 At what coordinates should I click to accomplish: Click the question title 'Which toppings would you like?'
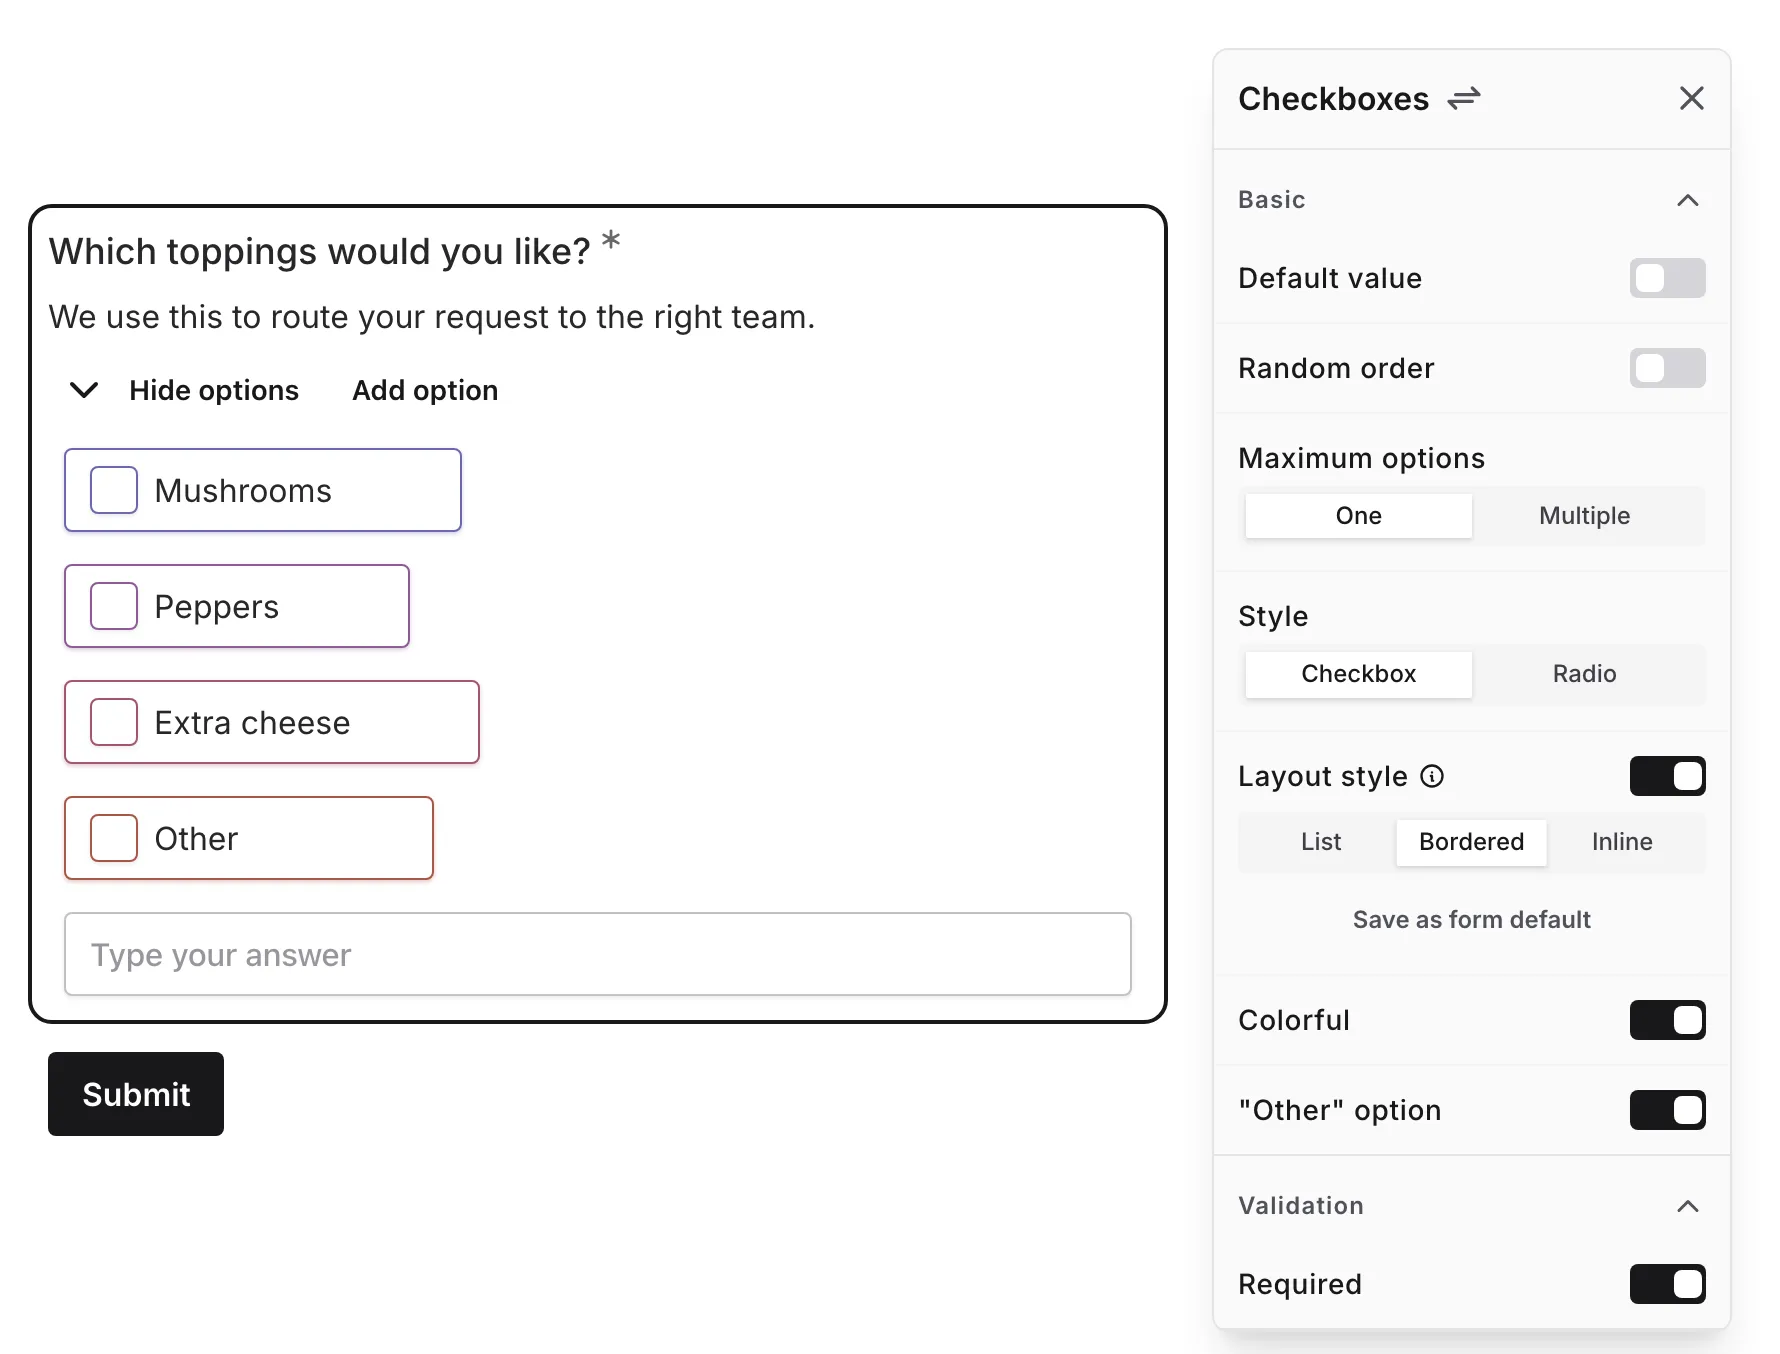[320, 252]
